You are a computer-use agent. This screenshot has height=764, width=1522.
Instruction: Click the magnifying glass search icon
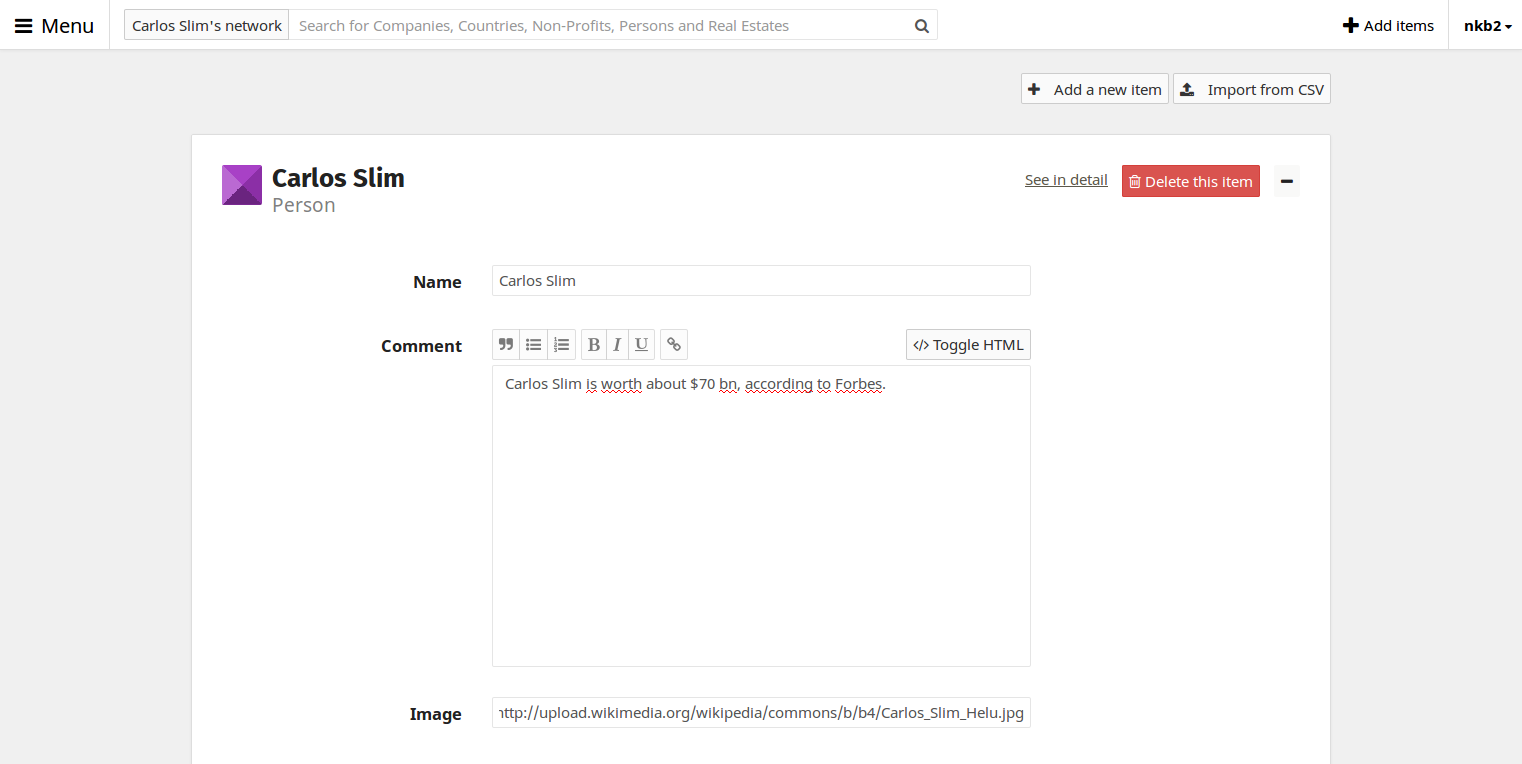click(922, 26)
